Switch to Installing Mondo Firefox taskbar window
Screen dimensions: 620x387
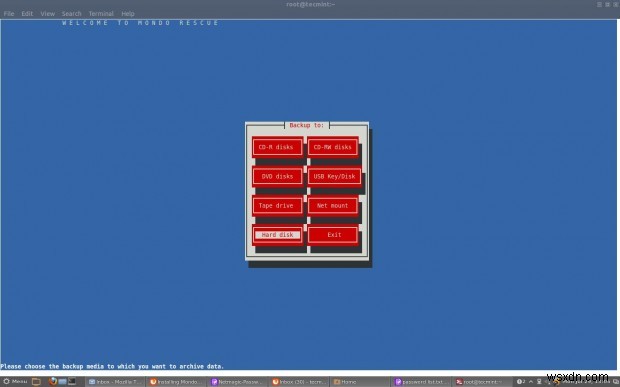(176, 382)
